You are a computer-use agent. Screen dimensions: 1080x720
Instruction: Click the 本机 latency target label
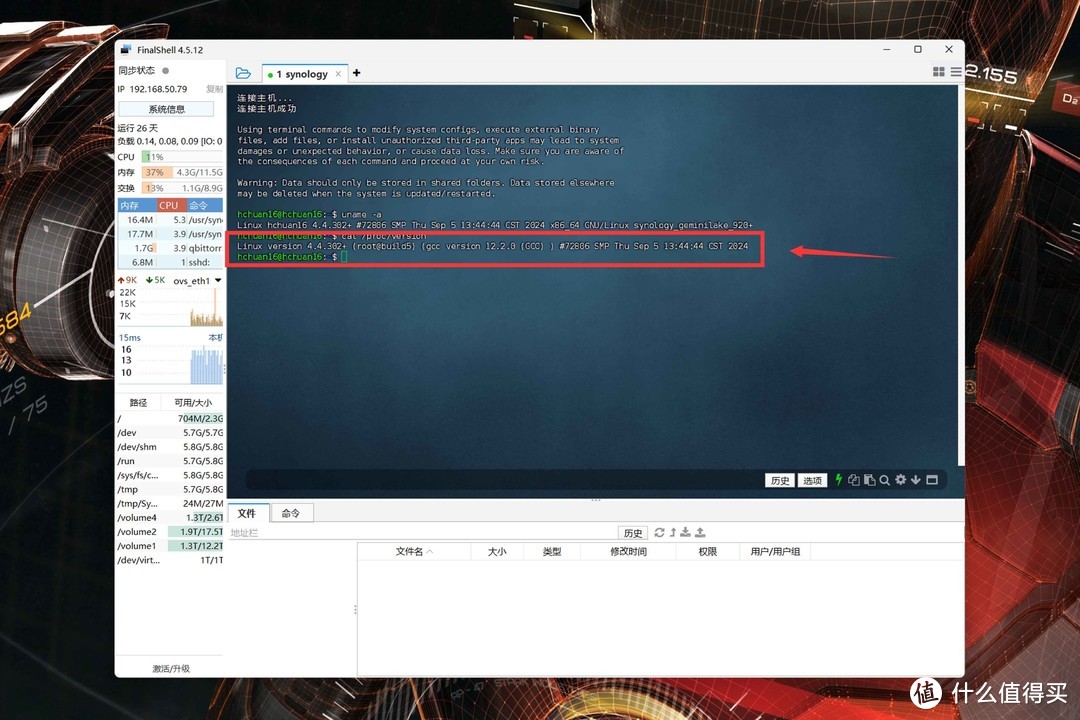[216, 338]
